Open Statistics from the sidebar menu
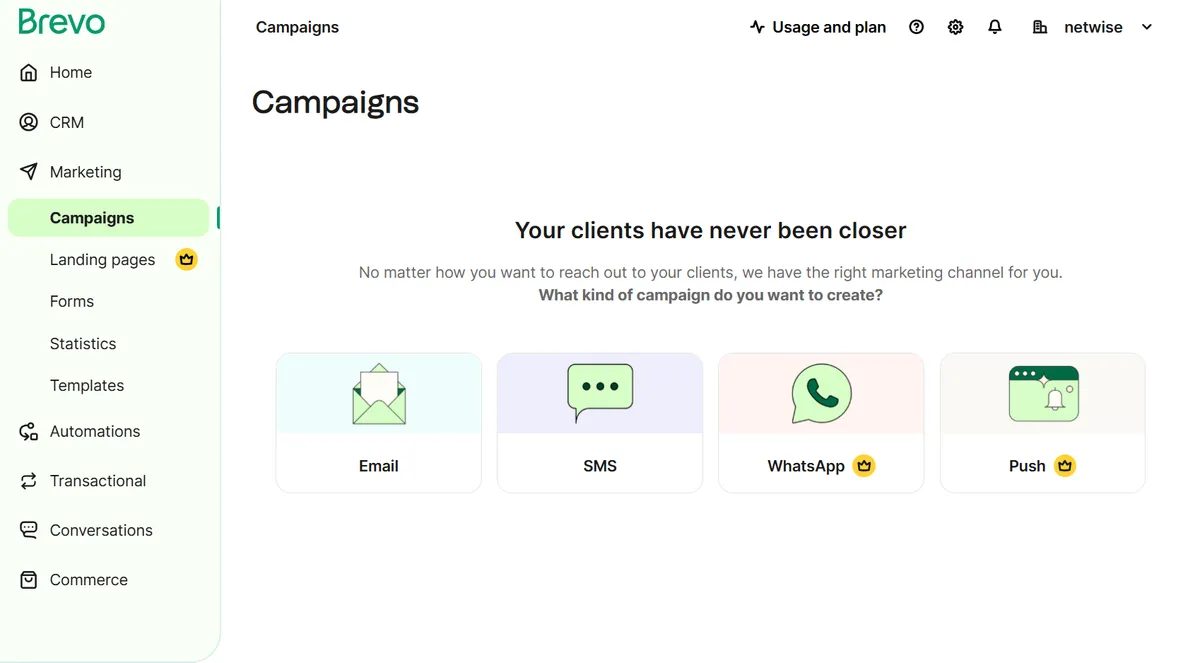The height and width of the screenshot is (663, 1200). [83, 343]
